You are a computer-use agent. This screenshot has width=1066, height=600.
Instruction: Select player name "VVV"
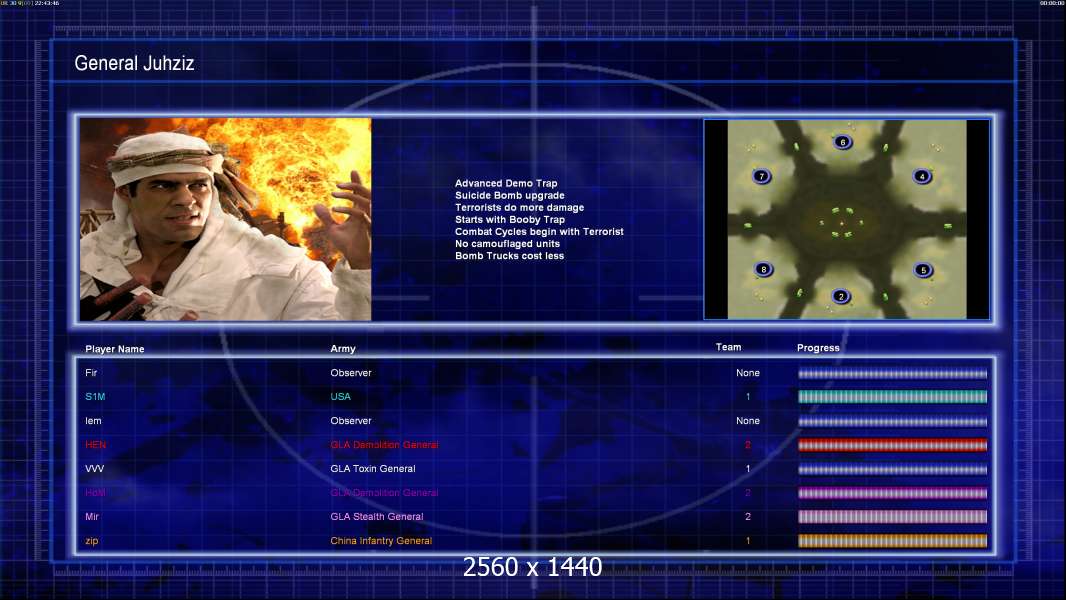(94, 469)
